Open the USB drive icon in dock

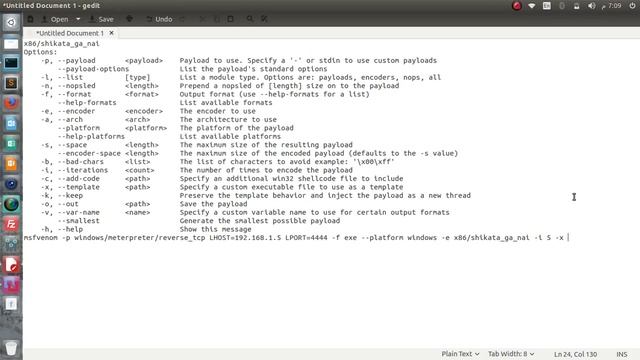coord(11,304)
